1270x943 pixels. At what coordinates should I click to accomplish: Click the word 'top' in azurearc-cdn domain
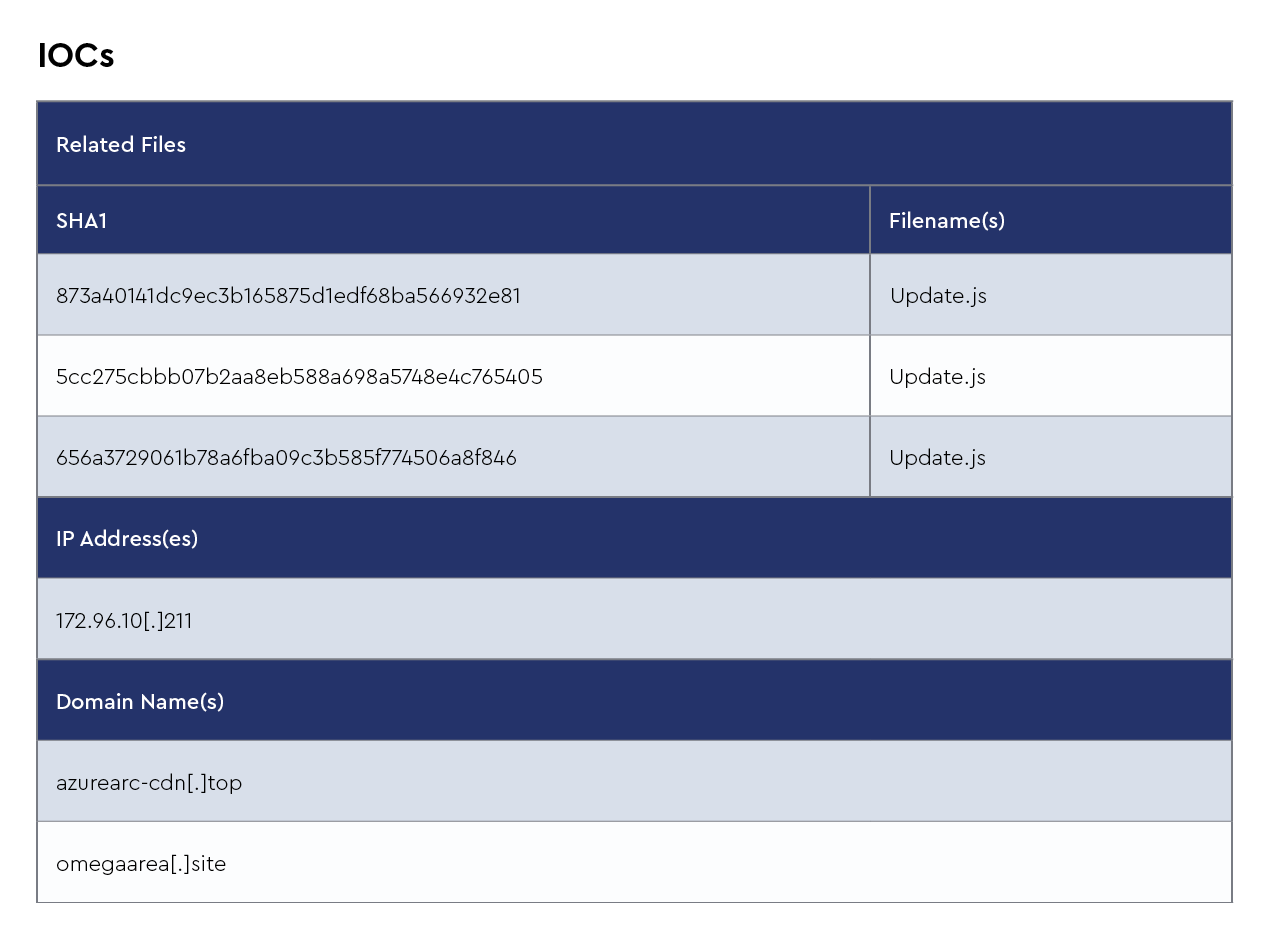coord(225,783)
